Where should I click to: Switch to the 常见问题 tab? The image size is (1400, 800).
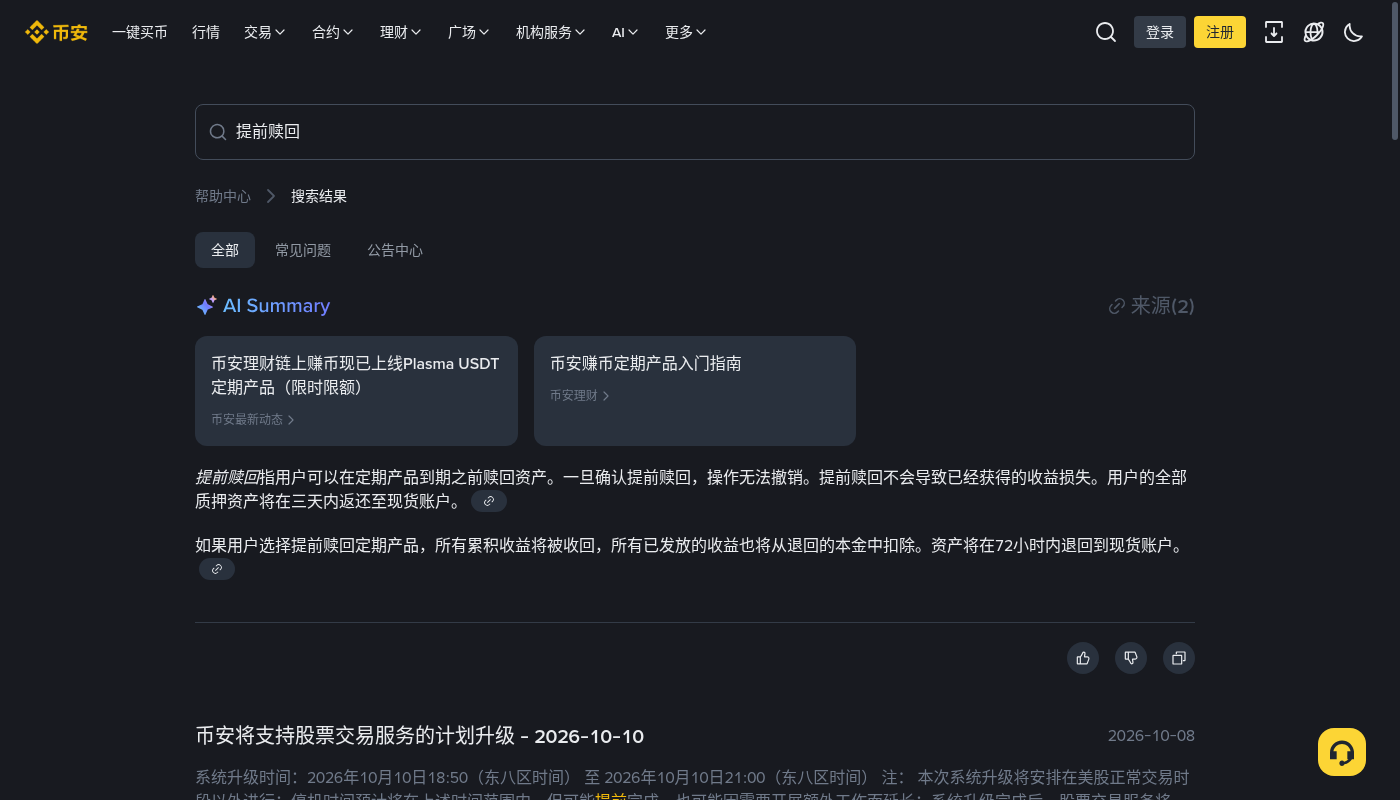(303, 250)
